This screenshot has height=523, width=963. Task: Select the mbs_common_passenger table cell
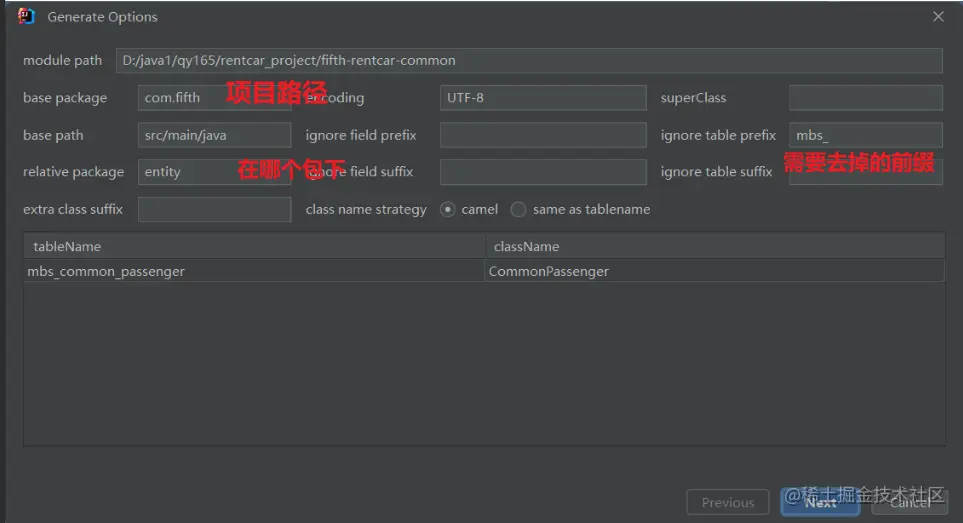pyautogui.click(x=254, y=271)
